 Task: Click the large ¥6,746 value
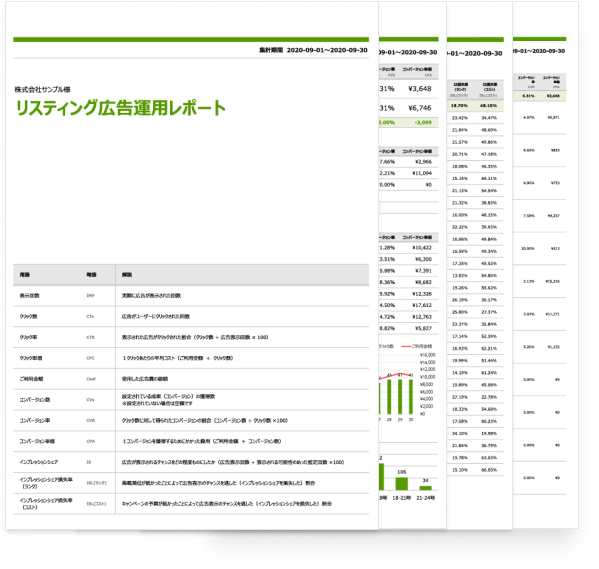point(420,108)
